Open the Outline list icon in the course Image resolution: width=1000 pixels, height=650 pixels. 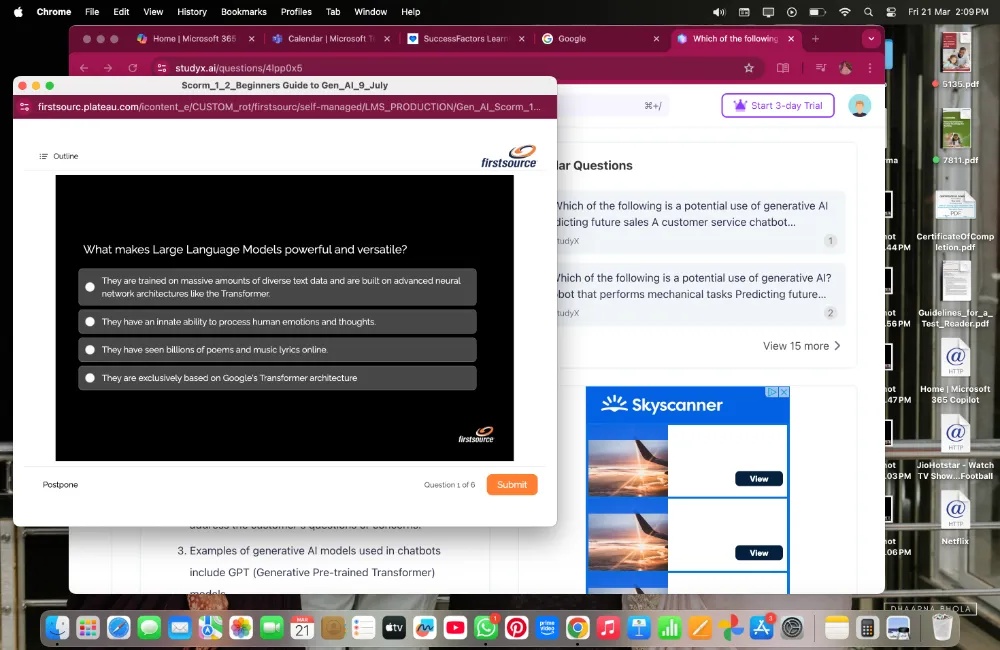click(43, 156)
